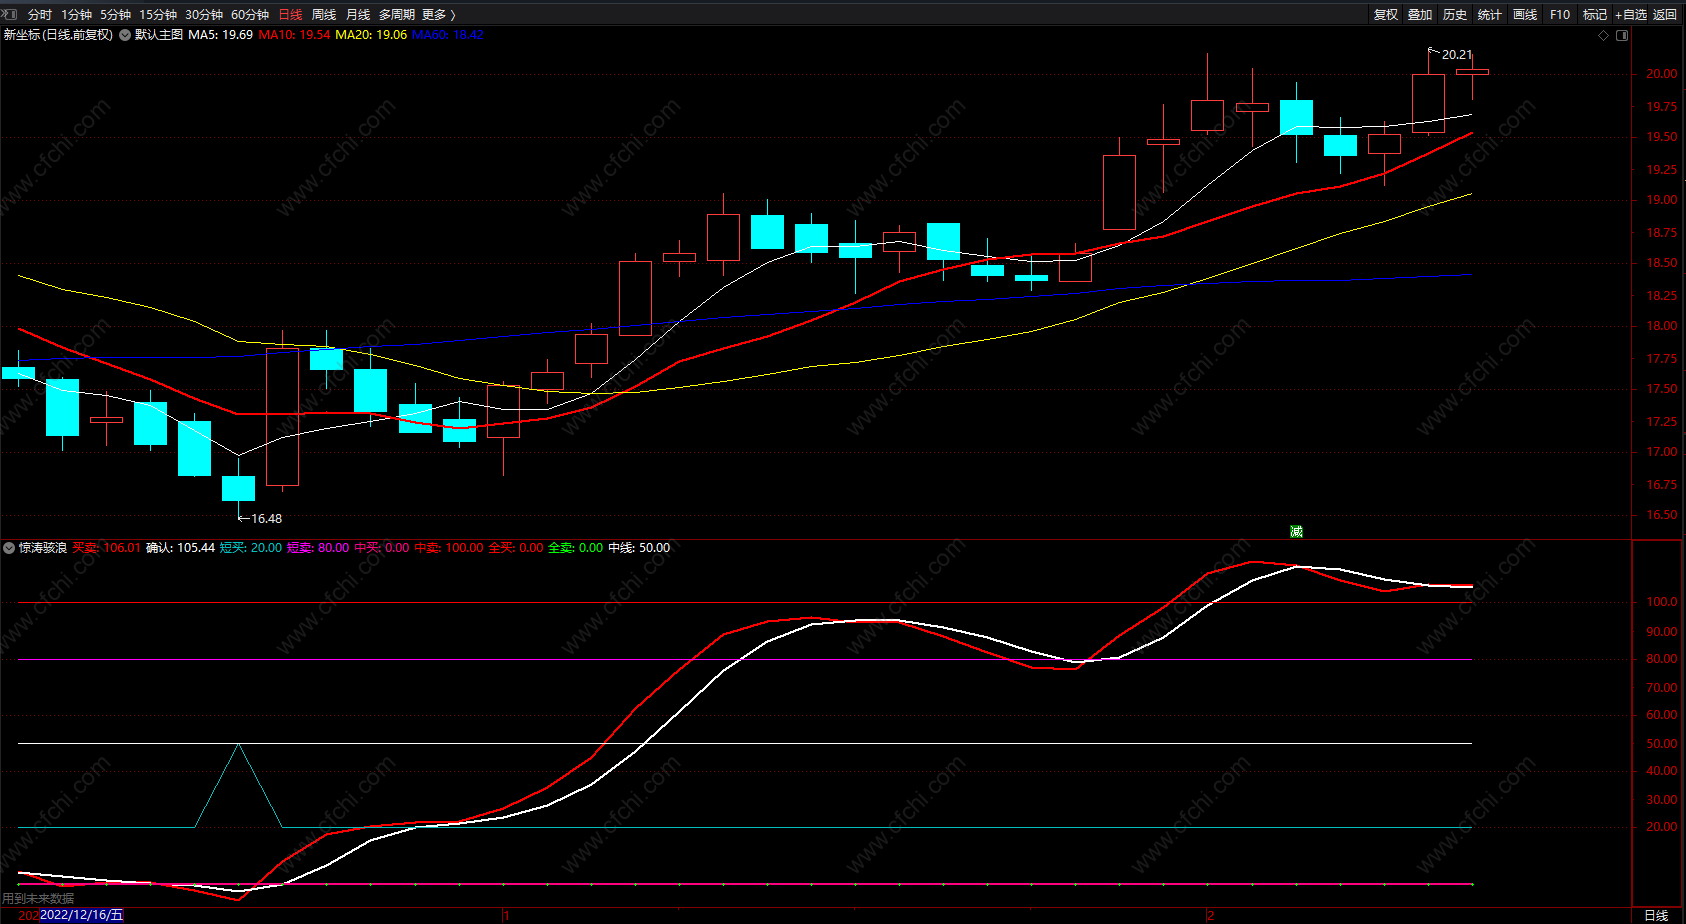Click the month 2 marker on time axis
The height and width of the screenshot is (924, 1686).
[1211, 916]
